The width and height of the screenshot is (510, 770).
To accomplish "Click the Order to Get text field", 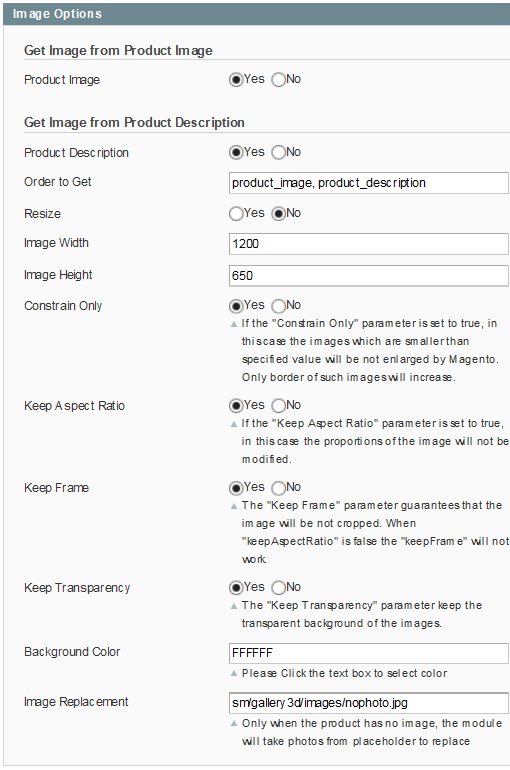I will pyautogui.click(x=369, y=183).
